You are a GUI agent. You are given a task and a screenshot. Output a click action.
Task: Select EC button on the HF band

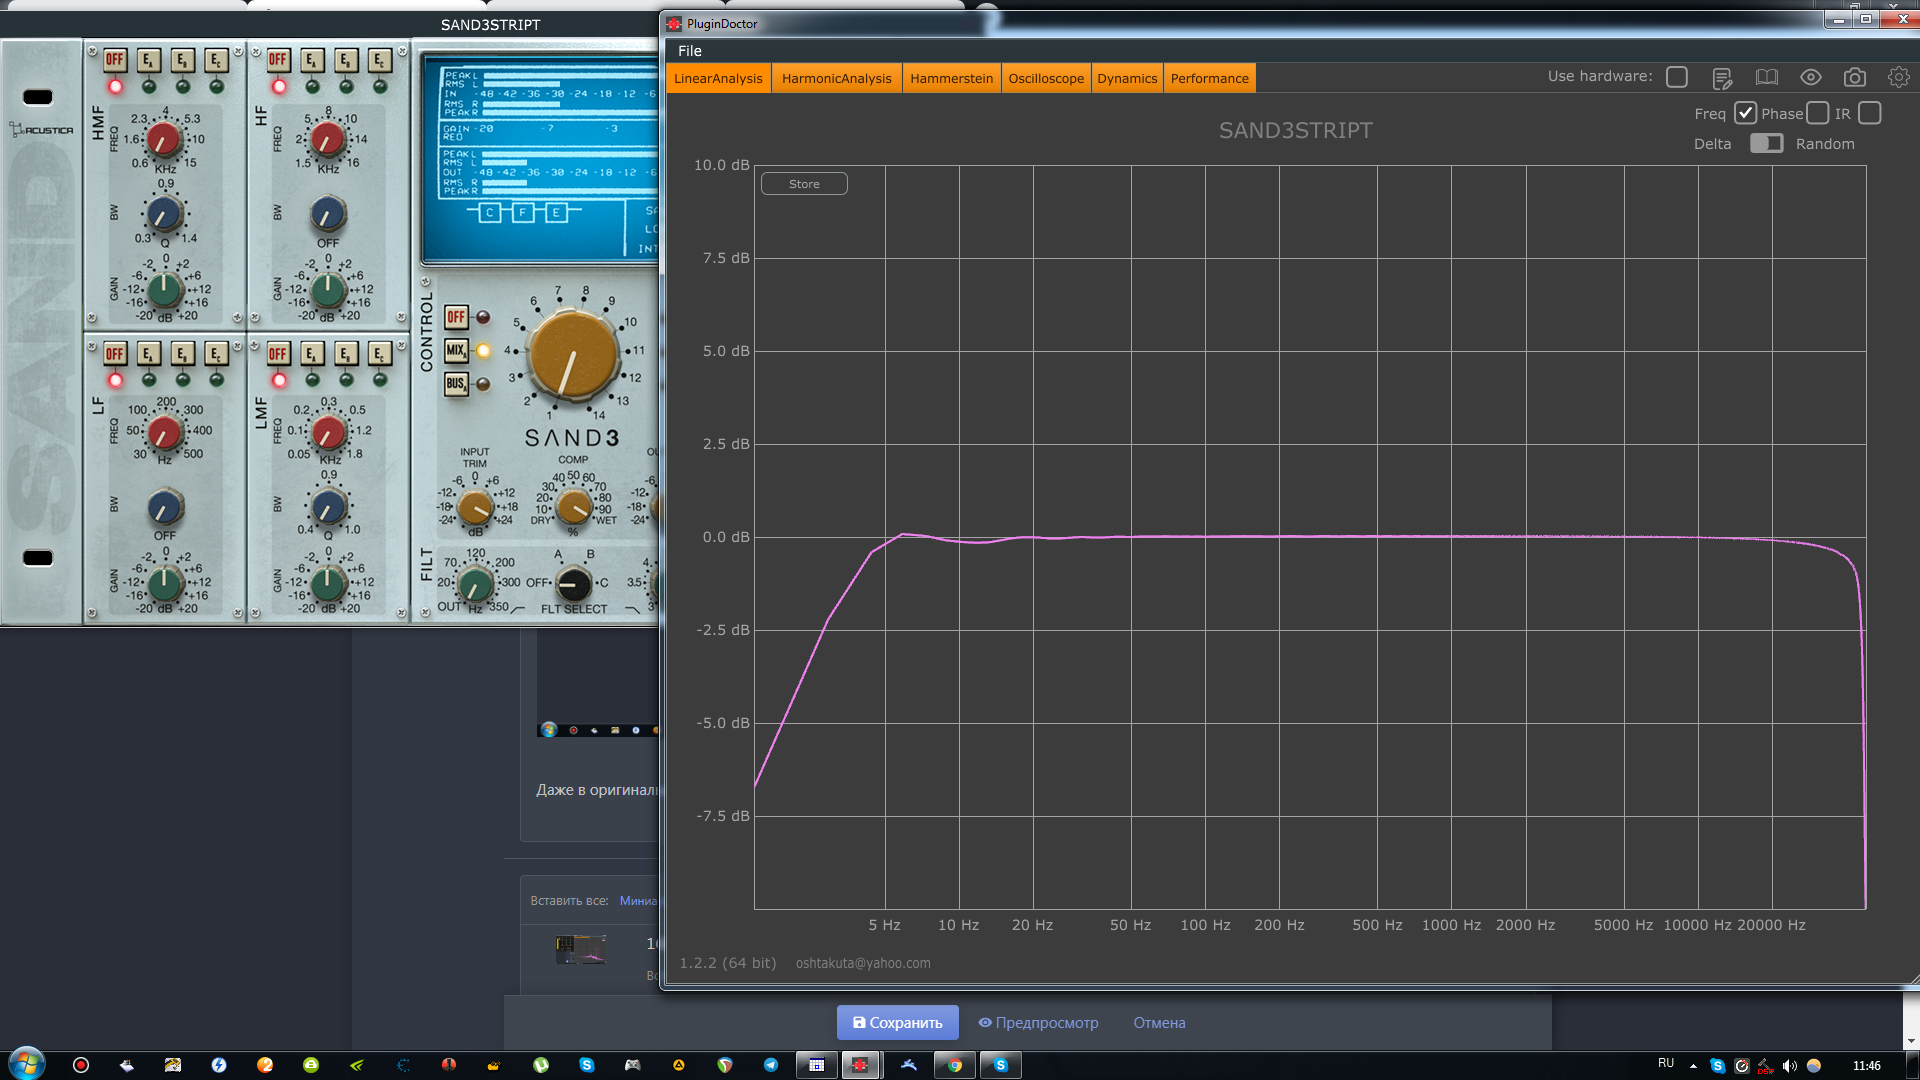(380, 60)
